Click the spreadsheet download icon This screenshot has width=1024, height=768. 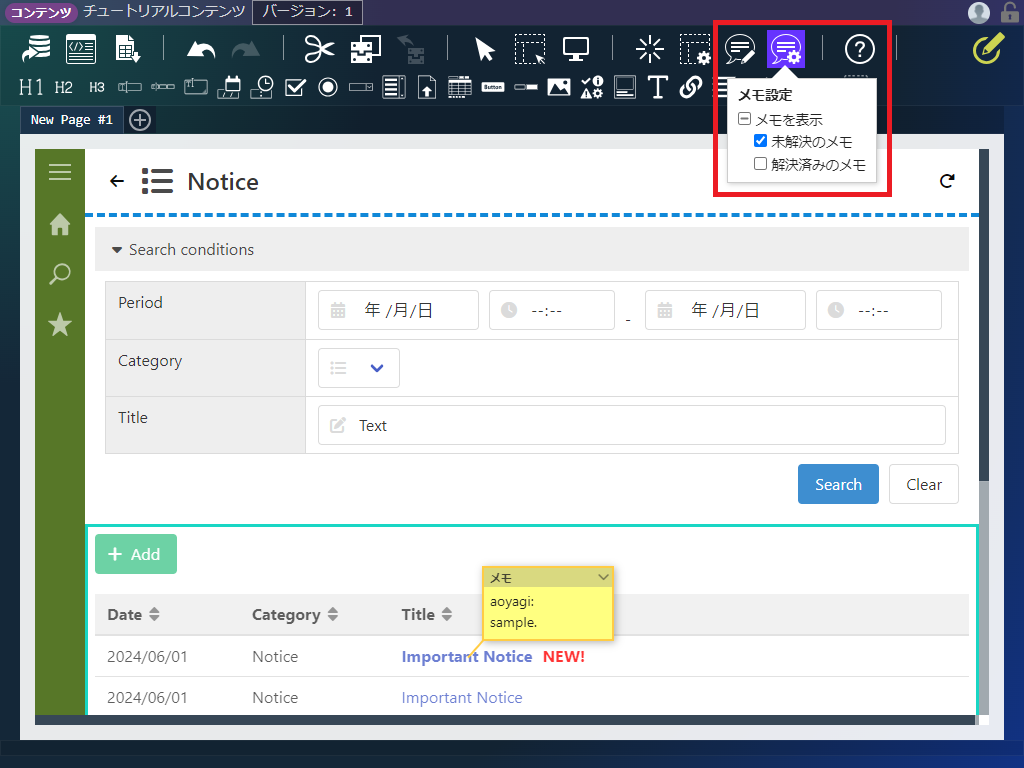click(x=127, y=49)
